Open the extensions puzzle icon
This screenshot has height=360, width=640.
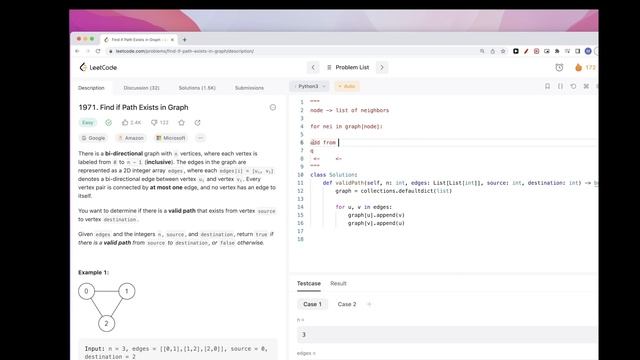click(557, 51)
